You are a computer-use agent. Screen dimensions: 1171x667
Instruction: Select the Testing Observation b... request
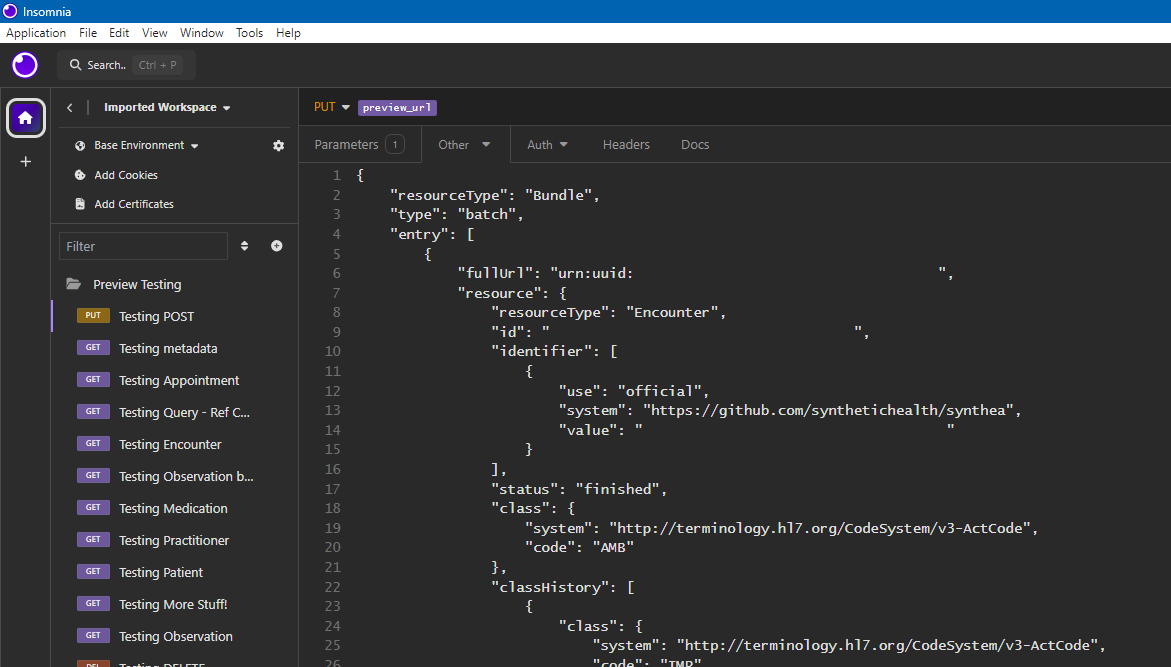pos(186,477)
